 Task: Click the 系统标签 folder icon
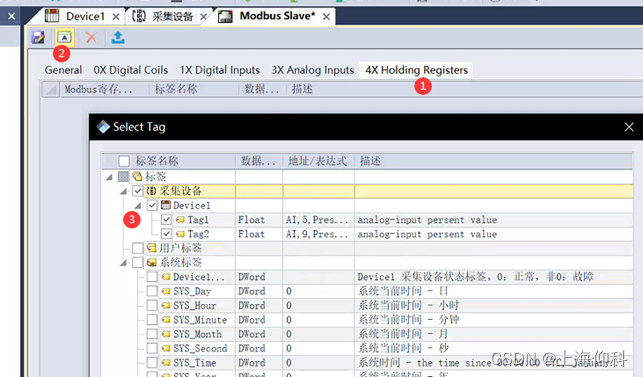[152, 262]
